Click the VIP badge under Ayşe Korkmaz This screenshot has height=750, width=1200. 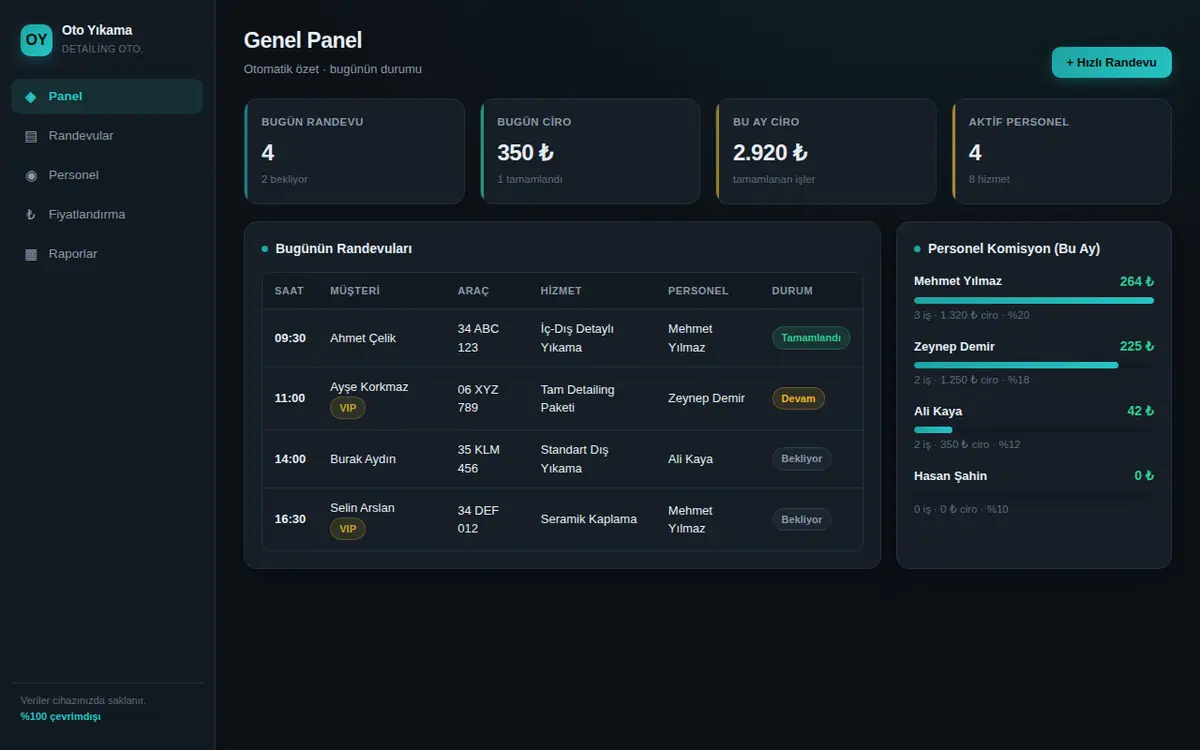click(348, 408)
